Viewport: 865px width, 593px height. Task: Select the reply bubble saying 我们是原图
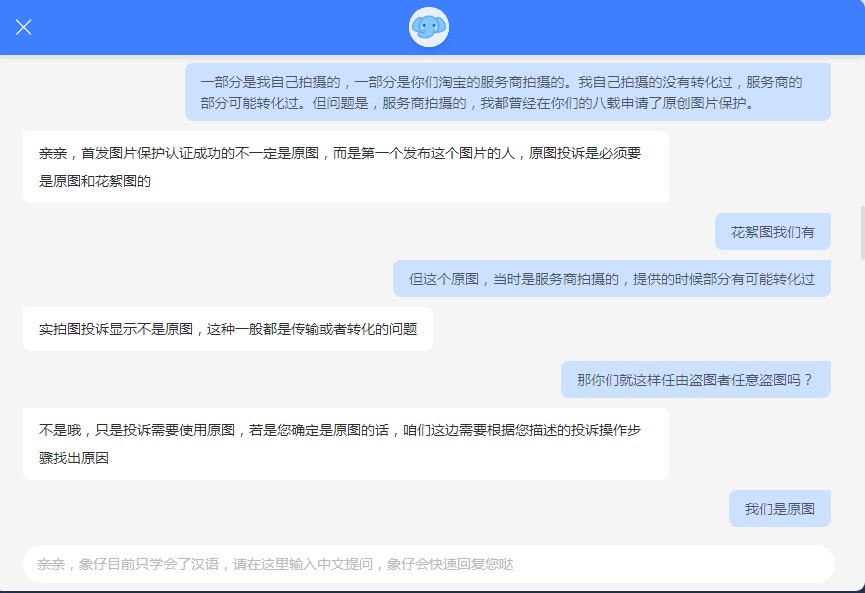pyautogui.click(x=778, y=508)
